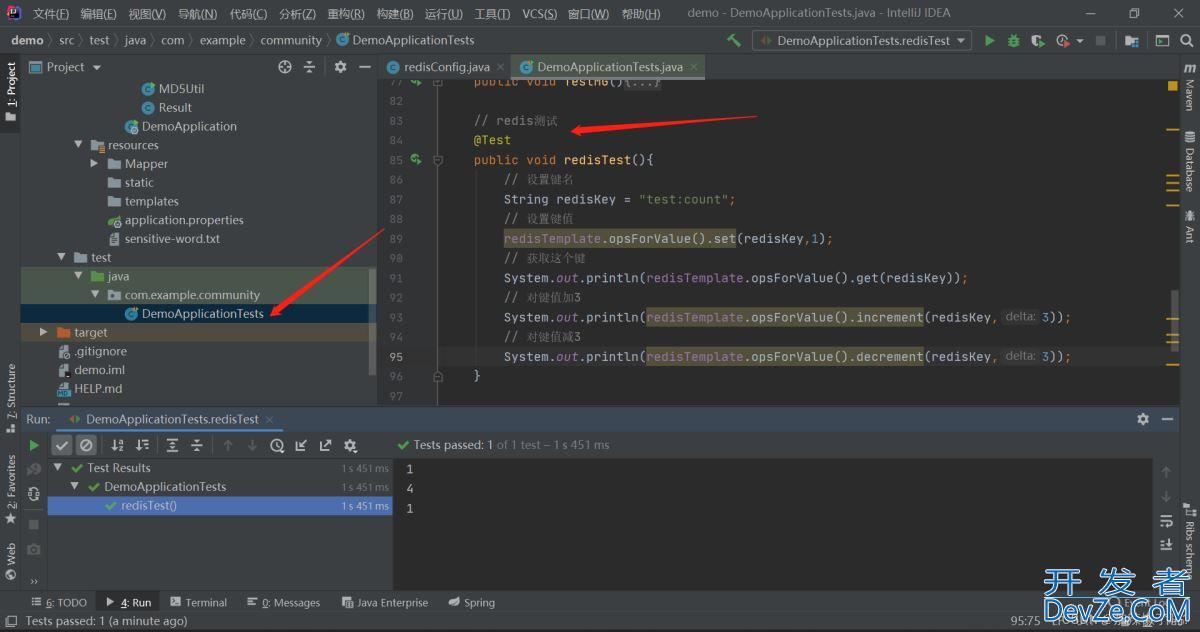Open Project panel settings gear

[x=340, y=67]
